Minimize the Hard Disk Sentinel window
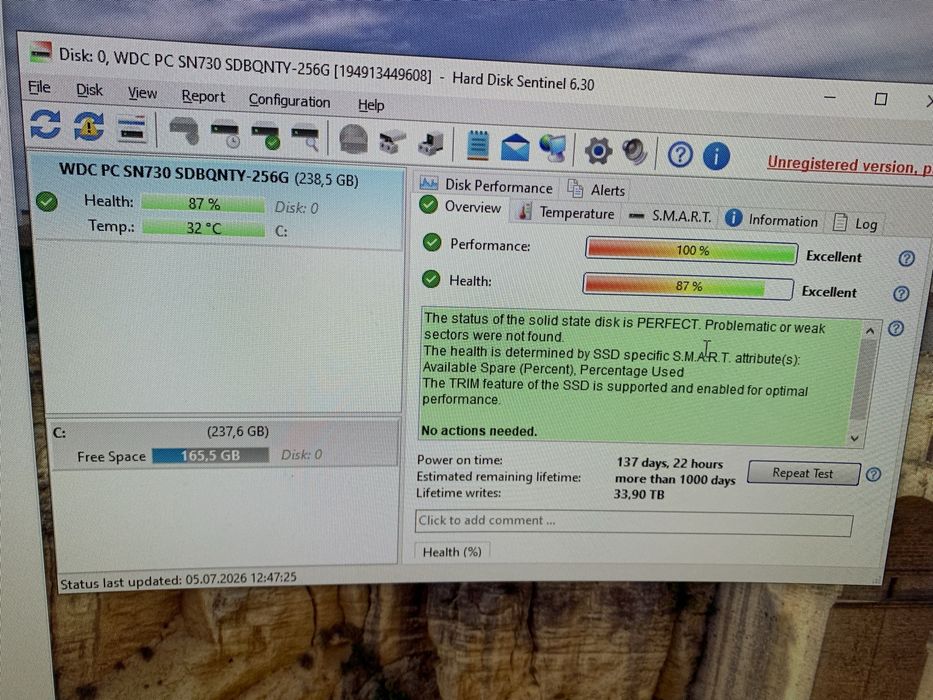933x700 pixels. [830, 96]
